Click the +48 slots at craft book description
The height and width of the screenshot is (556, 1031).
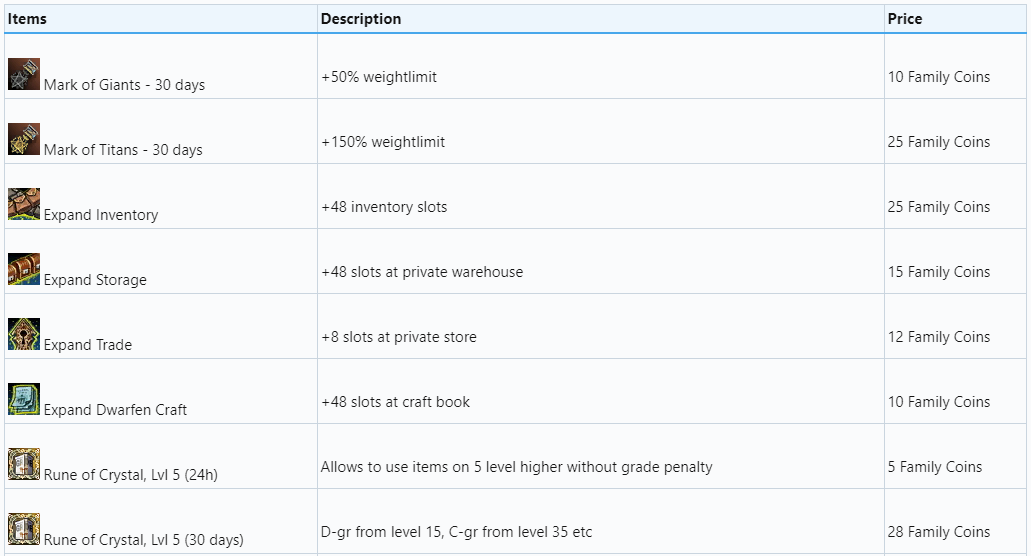(x=395, y=402)
